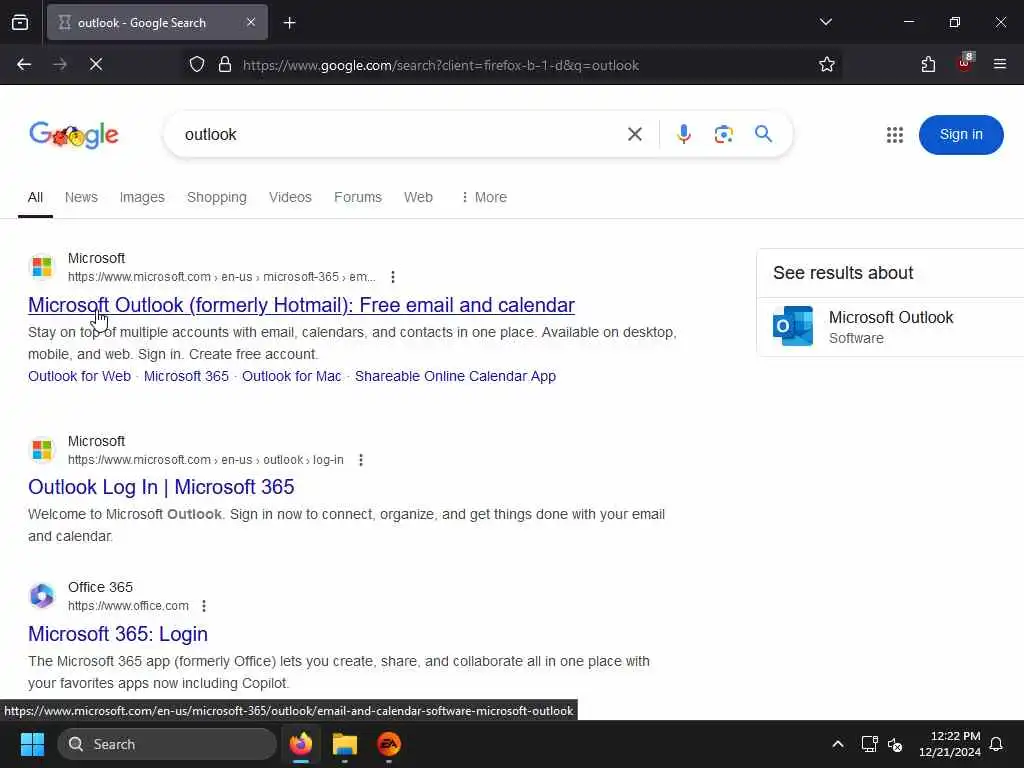This screenshot has width=1024, height=768.
Task: Switch to the Shopping tab
Action: click(x=217, y=197)
